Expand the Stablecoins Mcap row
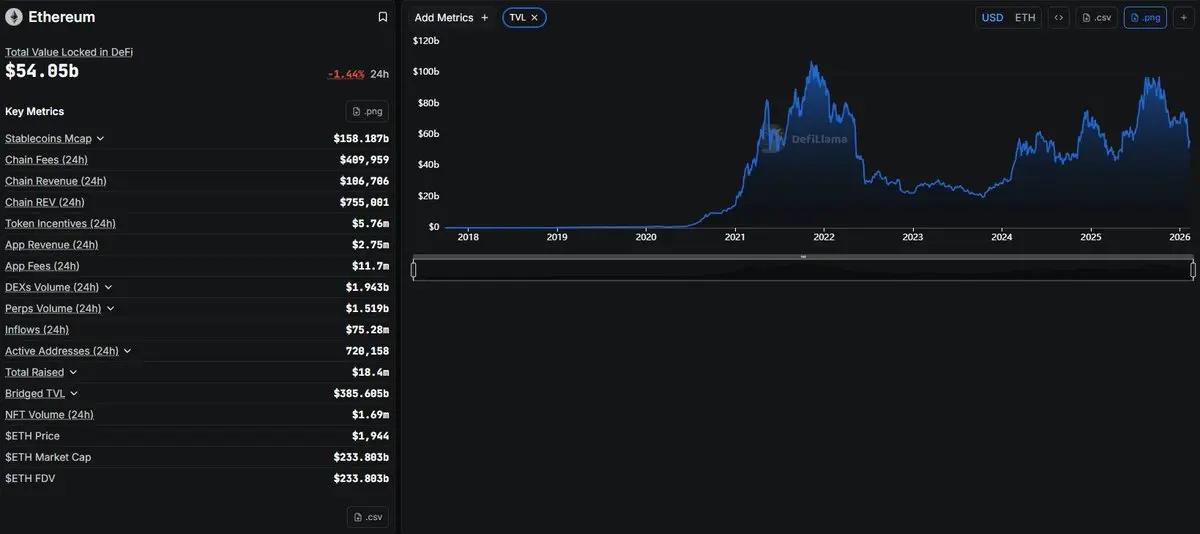 (100, 139)
